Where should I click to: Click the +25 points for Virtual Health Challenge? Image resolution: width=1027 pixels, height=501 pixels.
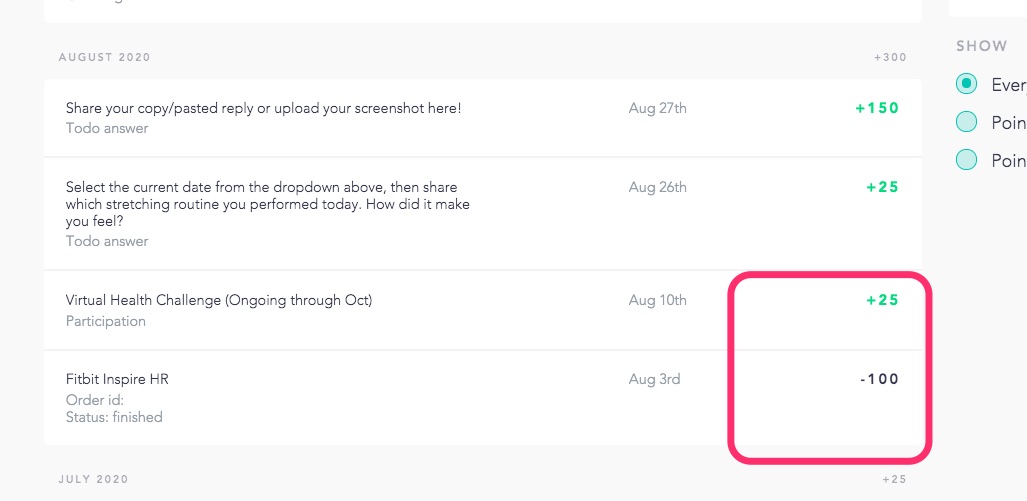pos(882,301)
